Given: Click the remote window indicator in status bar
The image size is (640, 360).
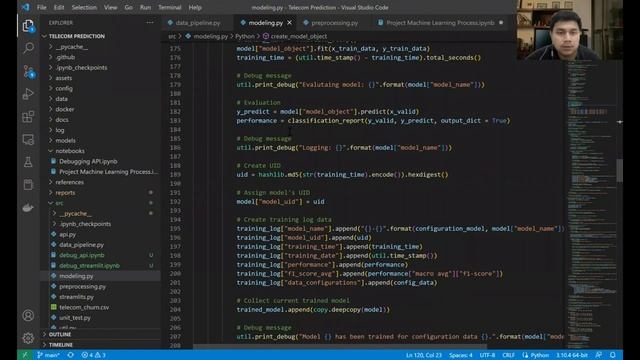Looking at the screenshot, I should tap(25, 355).
